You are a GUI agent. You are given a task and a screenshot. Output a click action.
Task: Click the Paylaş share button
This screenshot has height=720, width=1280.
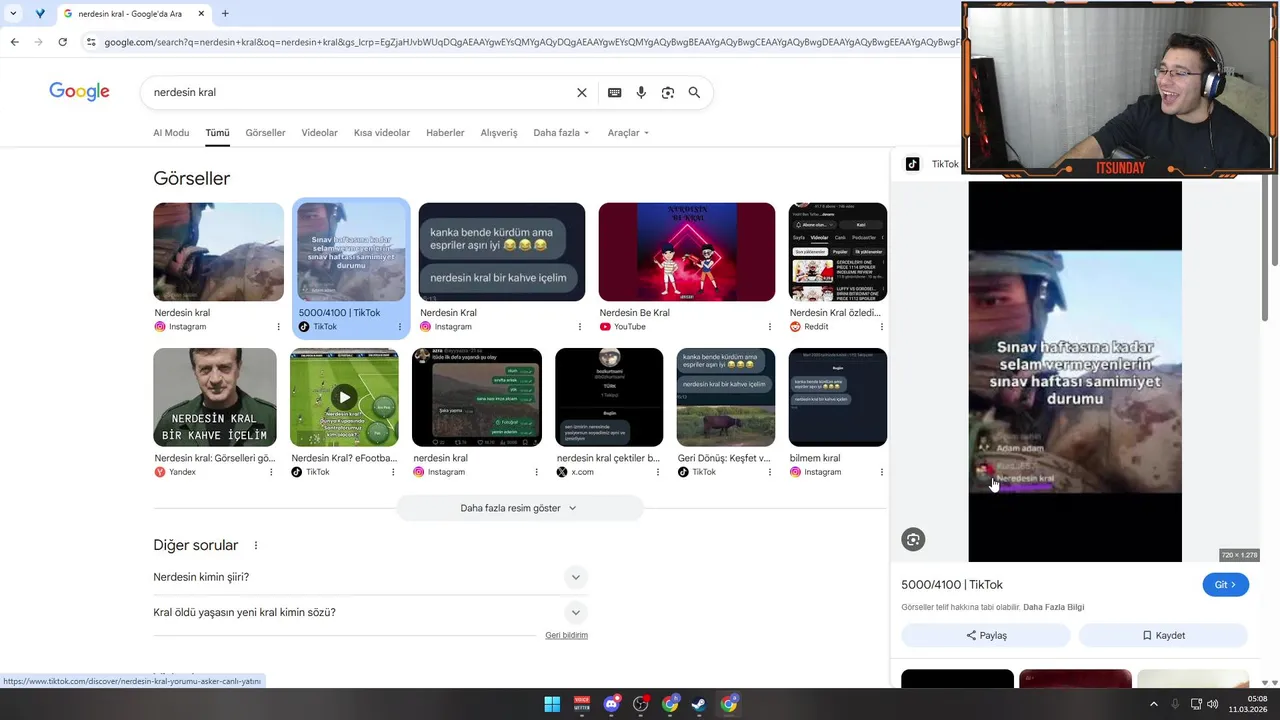click(986, 636)
